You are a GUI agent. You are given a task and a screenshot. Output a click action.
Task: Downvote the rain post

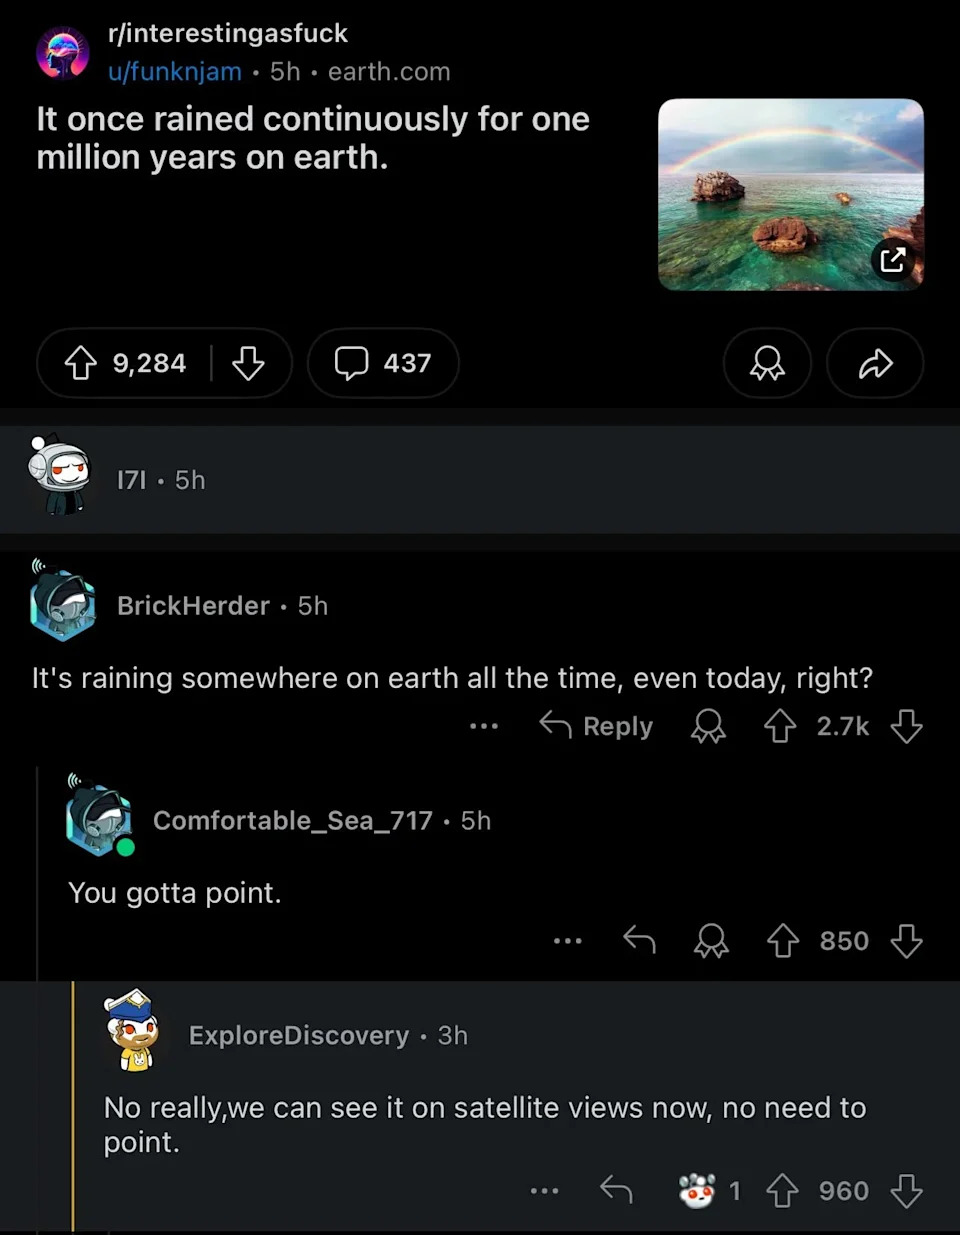pos(248,363)
